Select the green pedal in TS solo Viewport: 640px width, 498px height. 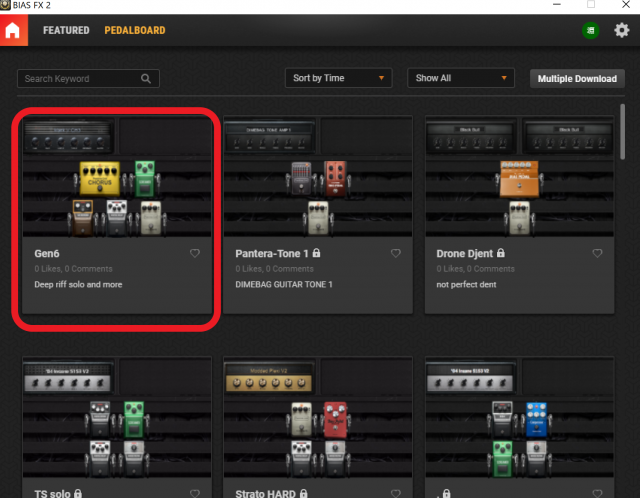[134, 420]
